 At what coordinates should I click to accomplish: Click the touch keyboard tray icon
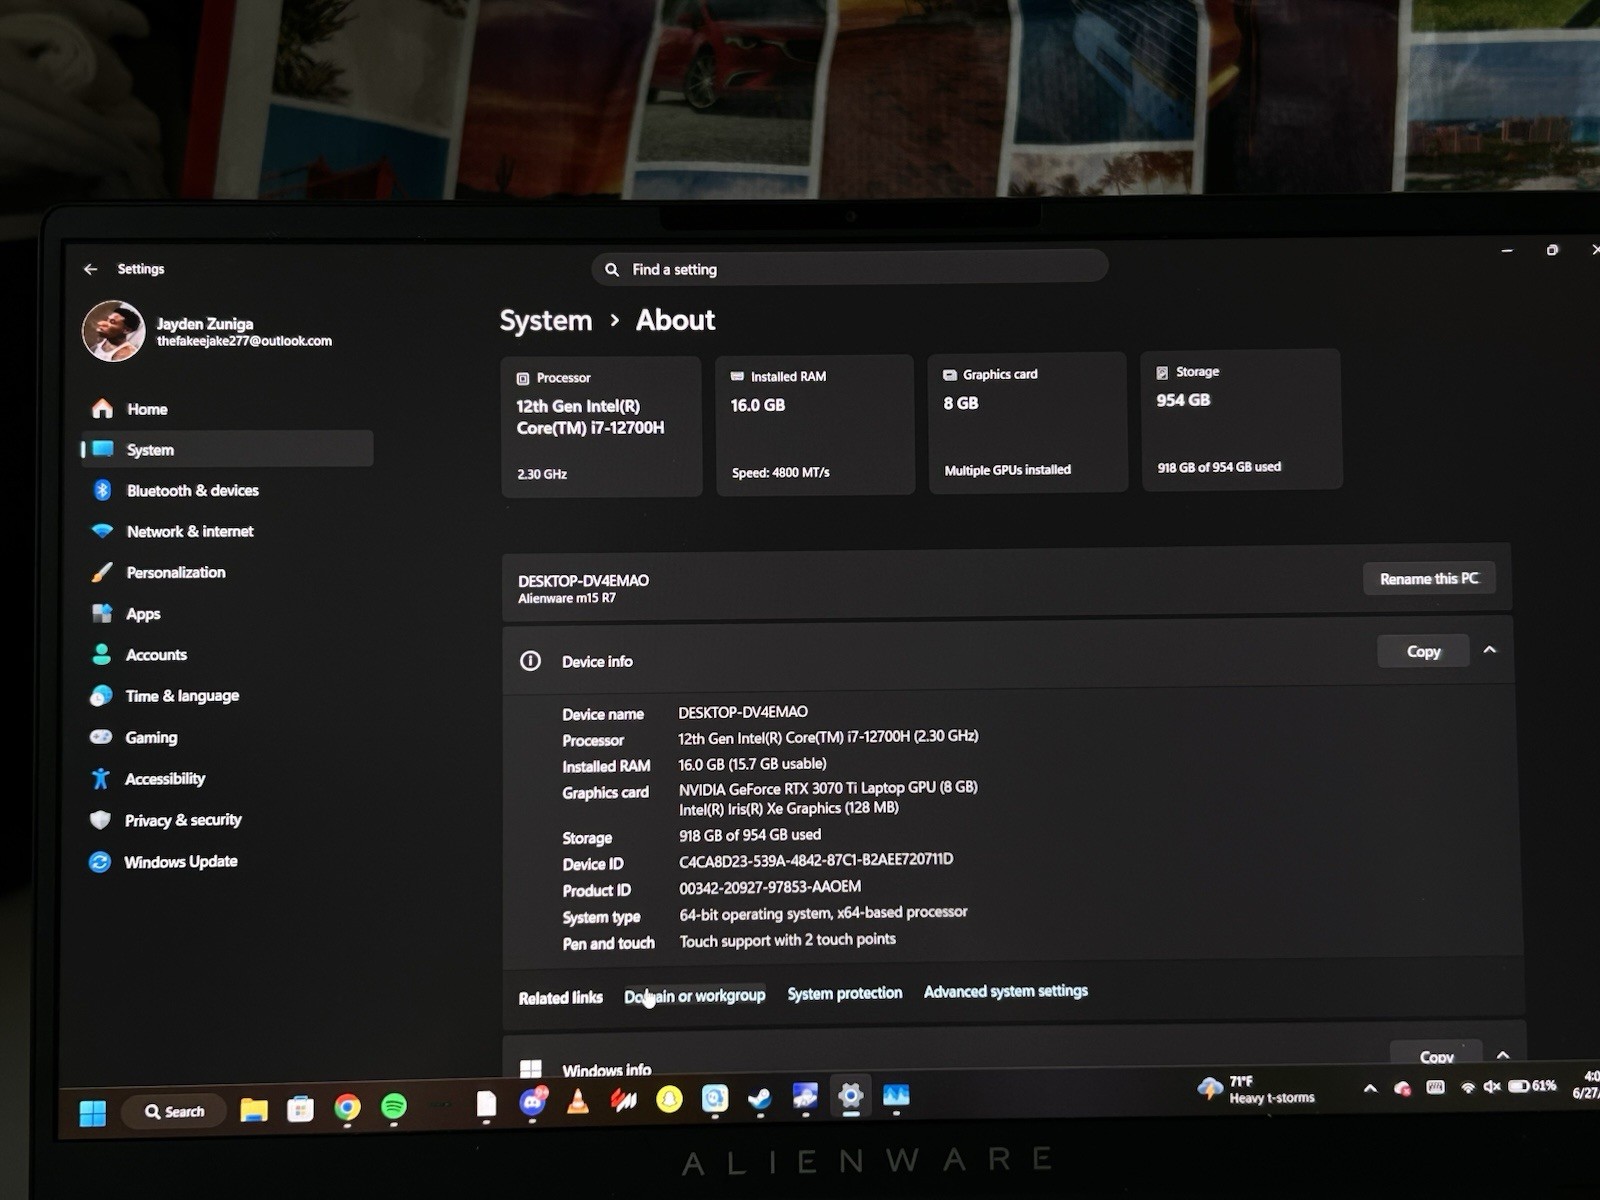point(1435,1088)
